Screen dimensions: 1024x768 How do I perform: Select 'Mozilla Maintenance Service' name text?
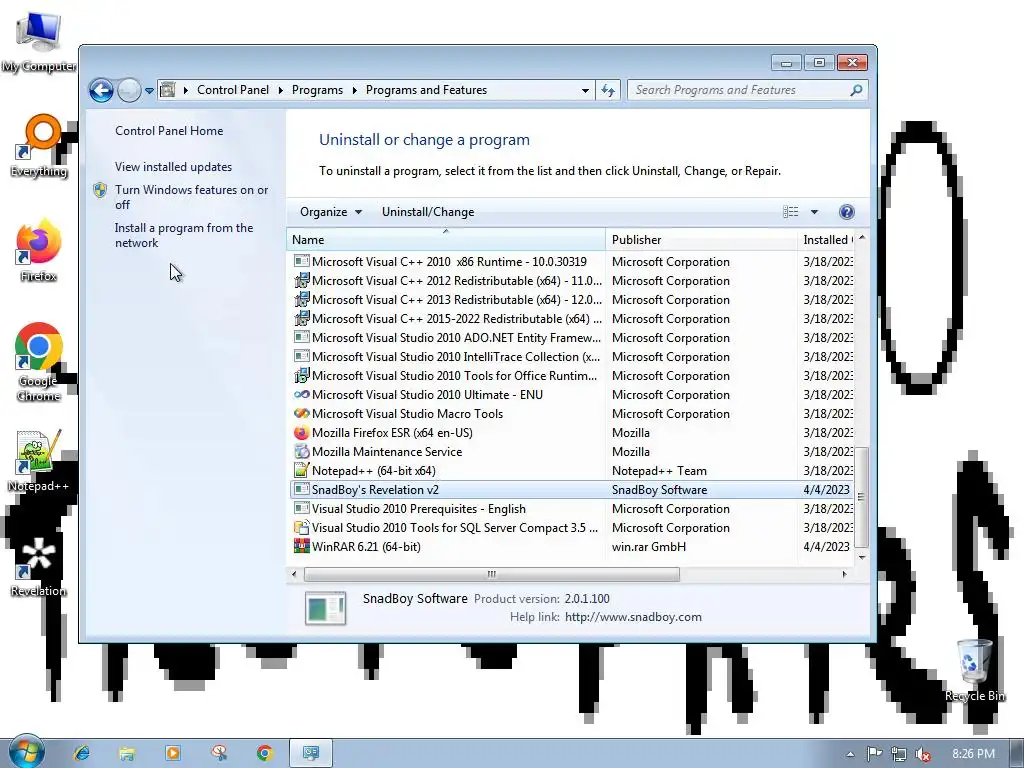[387, 451]
